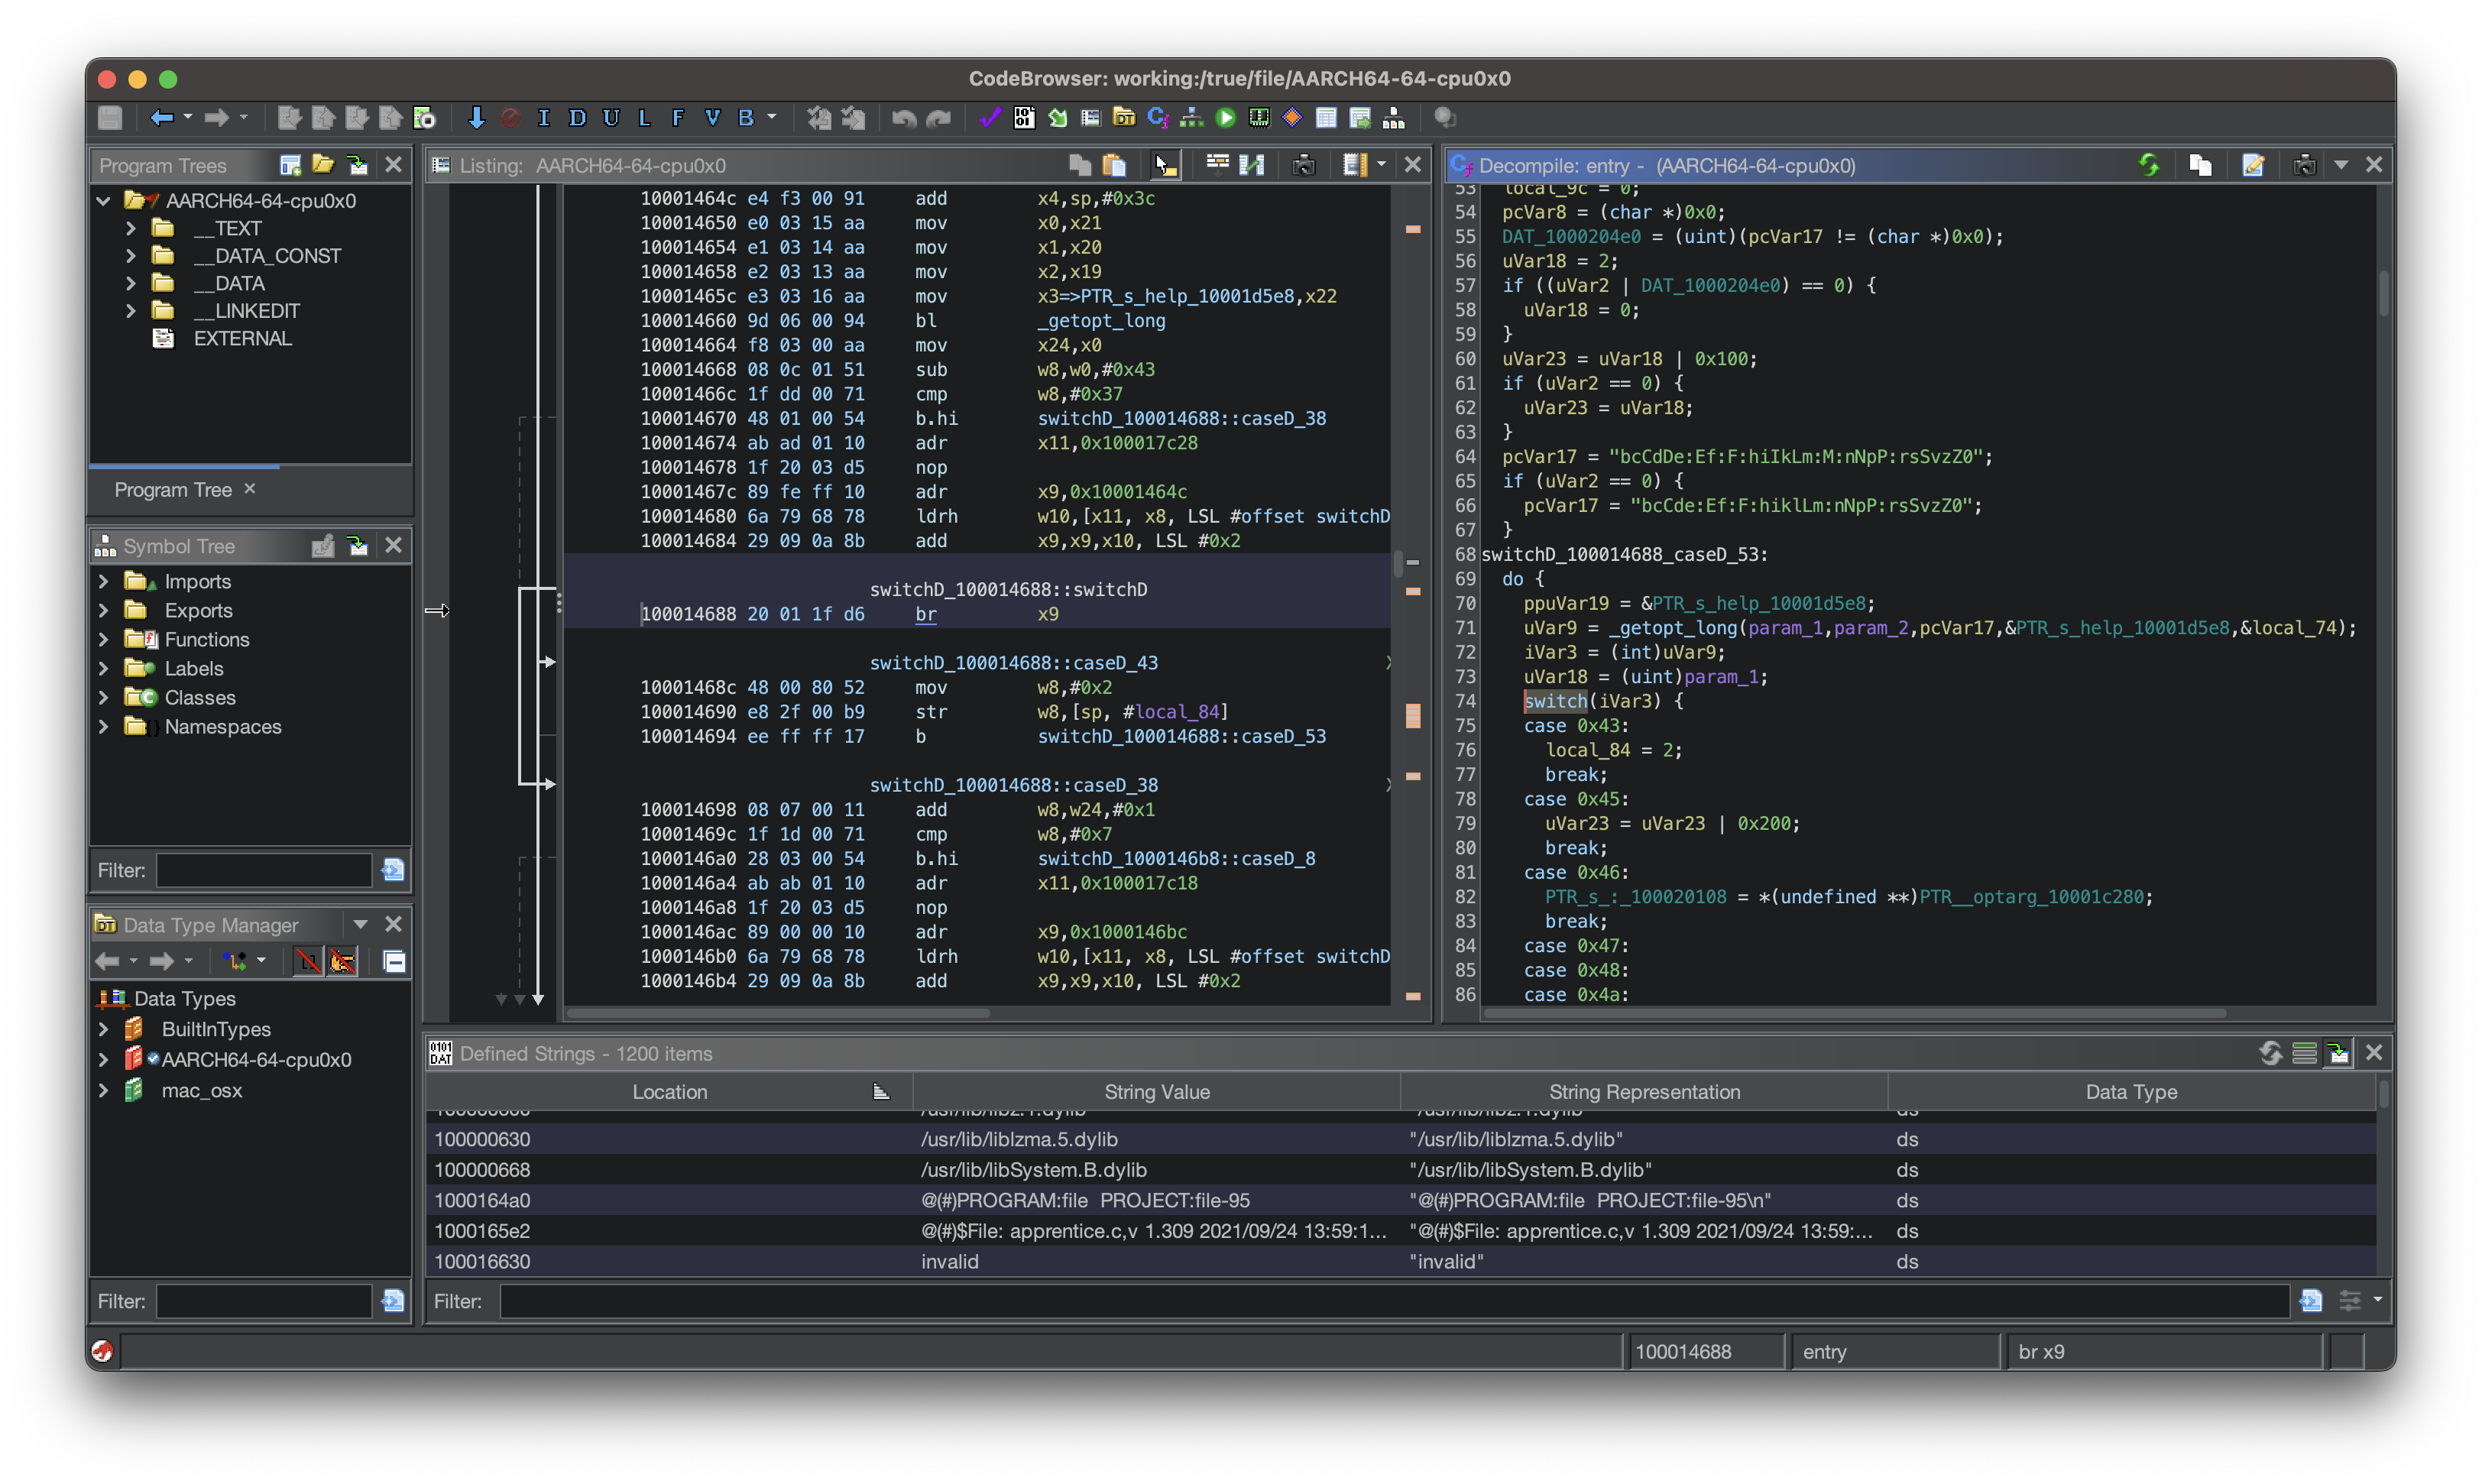Select the Program Tree tab

point(173,490)
